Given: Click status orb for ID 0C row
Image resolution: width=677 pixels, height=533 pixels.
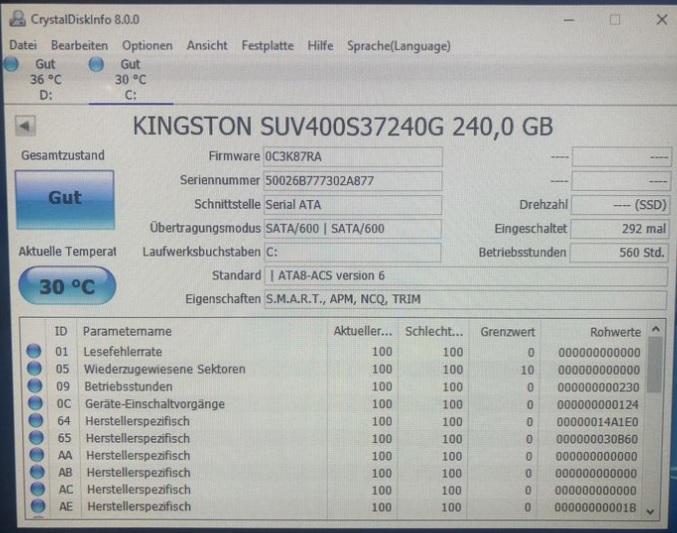Looking at the screenshot, I should point(35,403).
